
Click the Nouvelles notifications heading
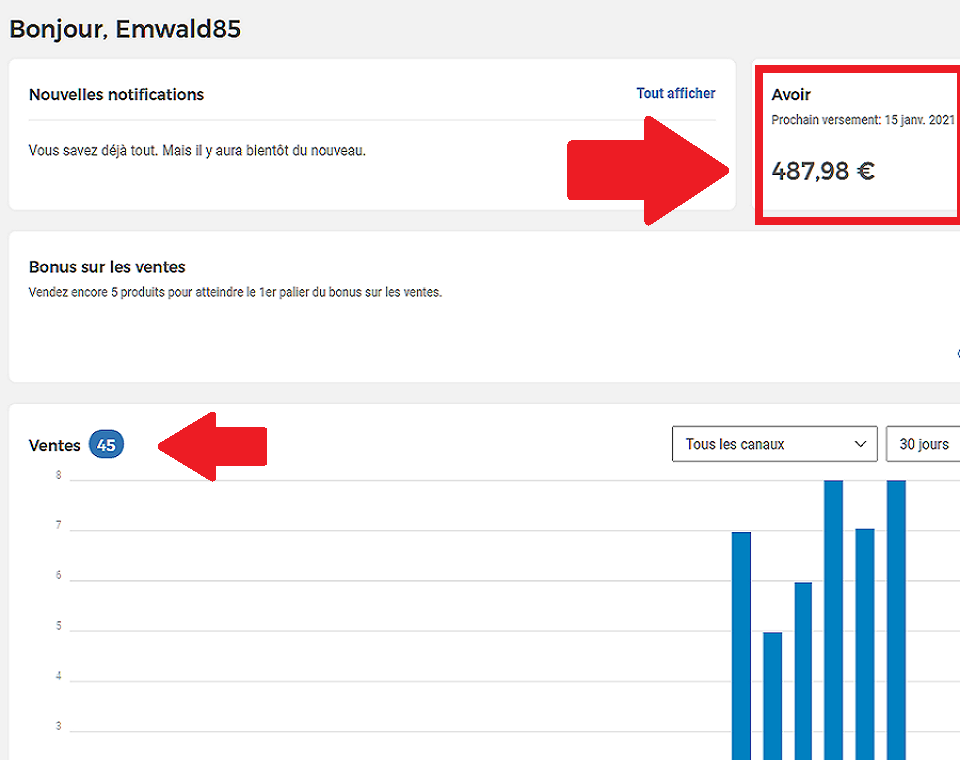pos(116,94)
